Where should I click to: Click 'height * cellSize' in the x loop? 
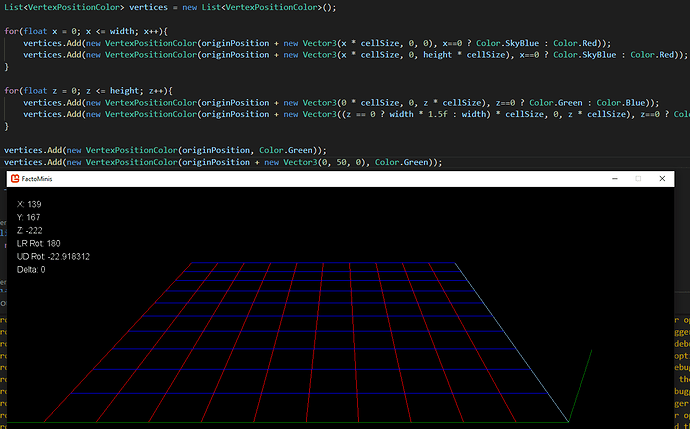(x=463, y=55)
